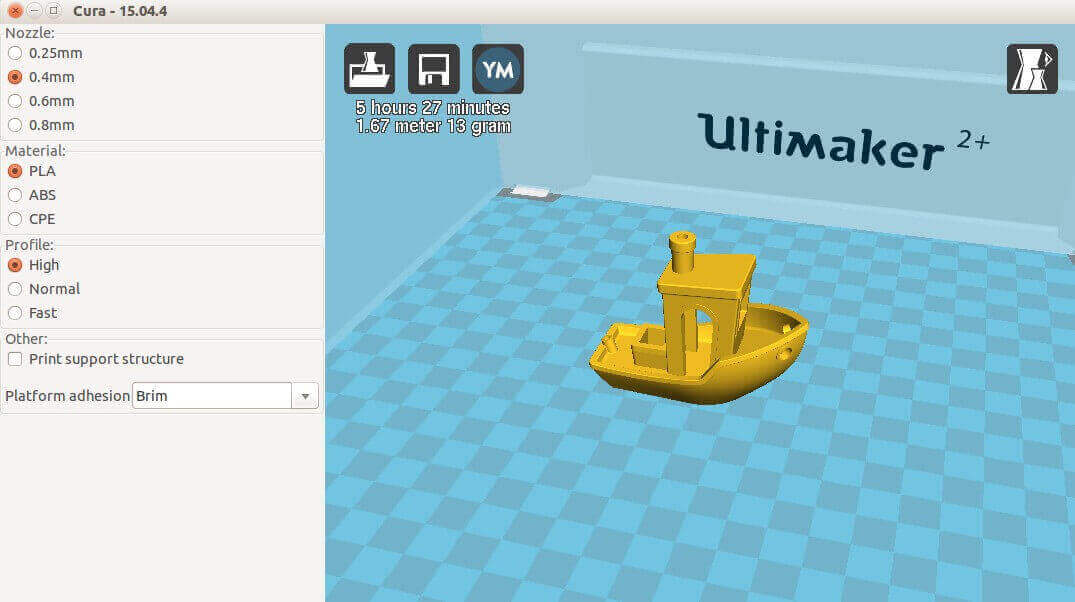Expand the Platform adhesion dropdown arrow
Viewport: 1075px width, 602px height.
305,396
